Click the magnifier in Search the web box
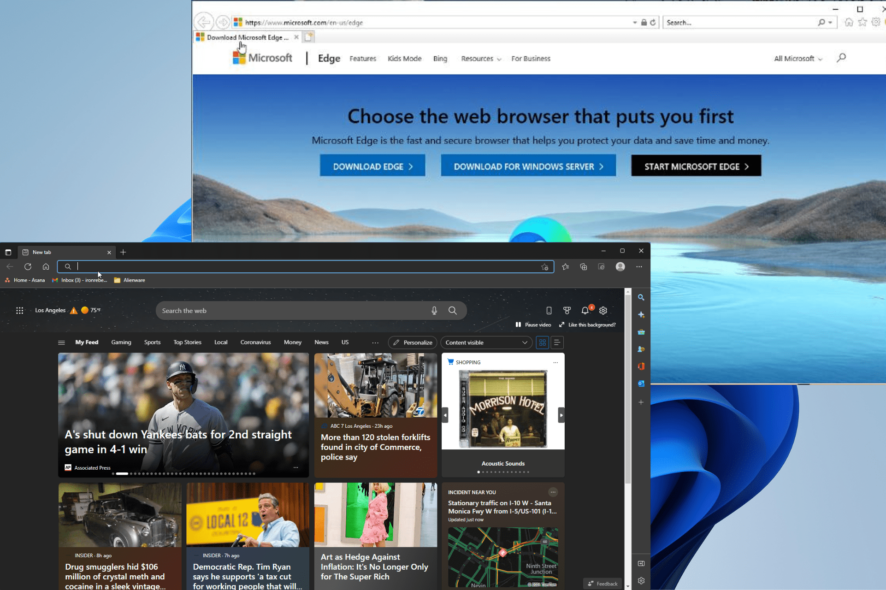 453,310
